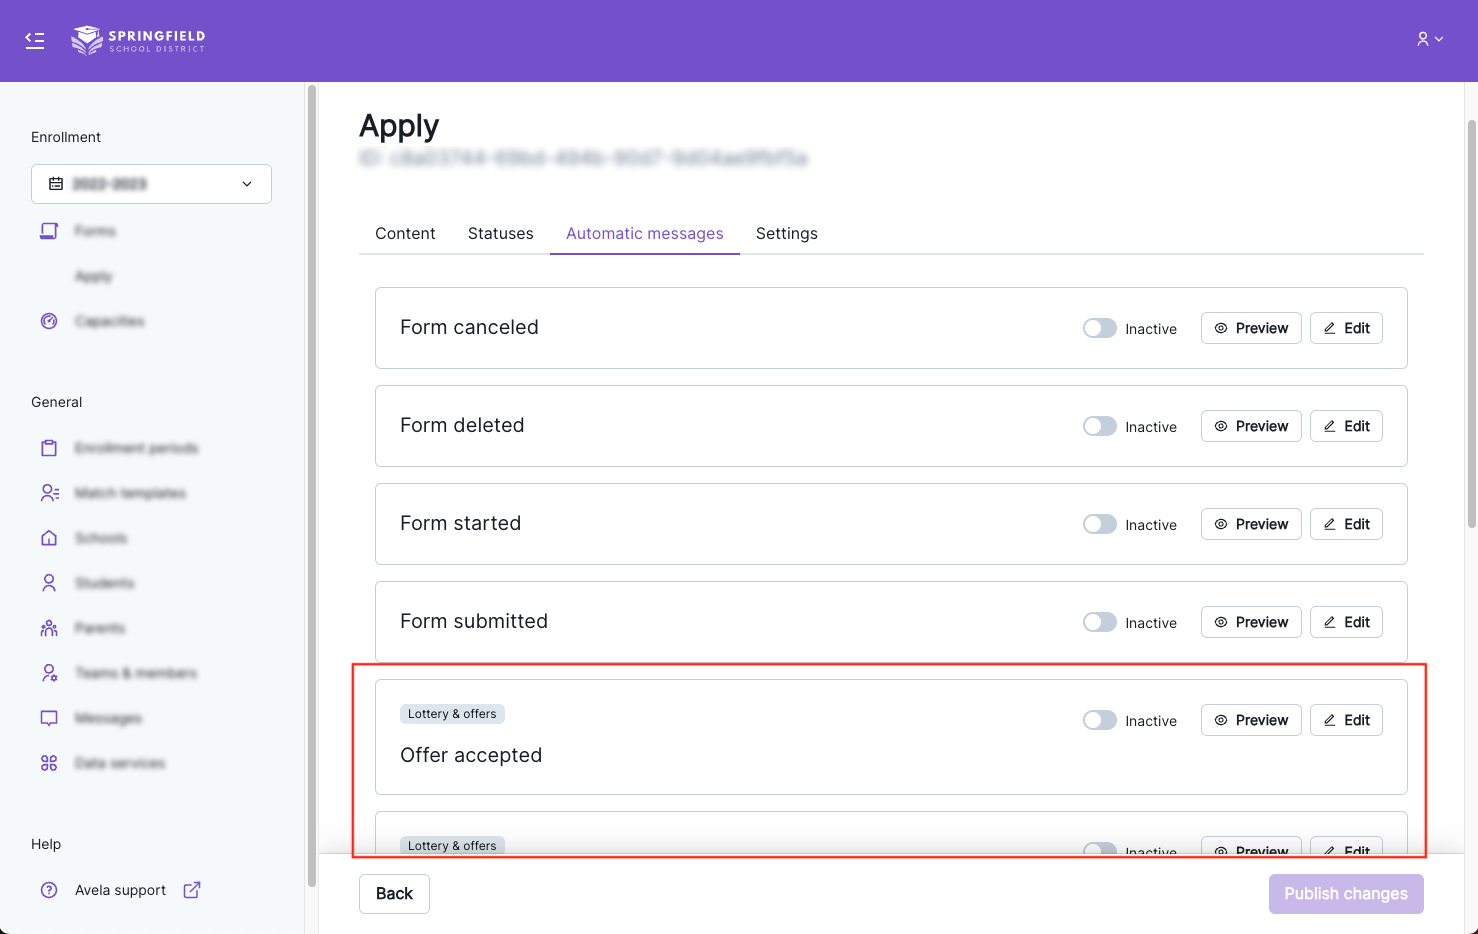Enable the Form canceled message toggle
Viewport: 1478px width, 934px height.
(x=1099, y=328)
